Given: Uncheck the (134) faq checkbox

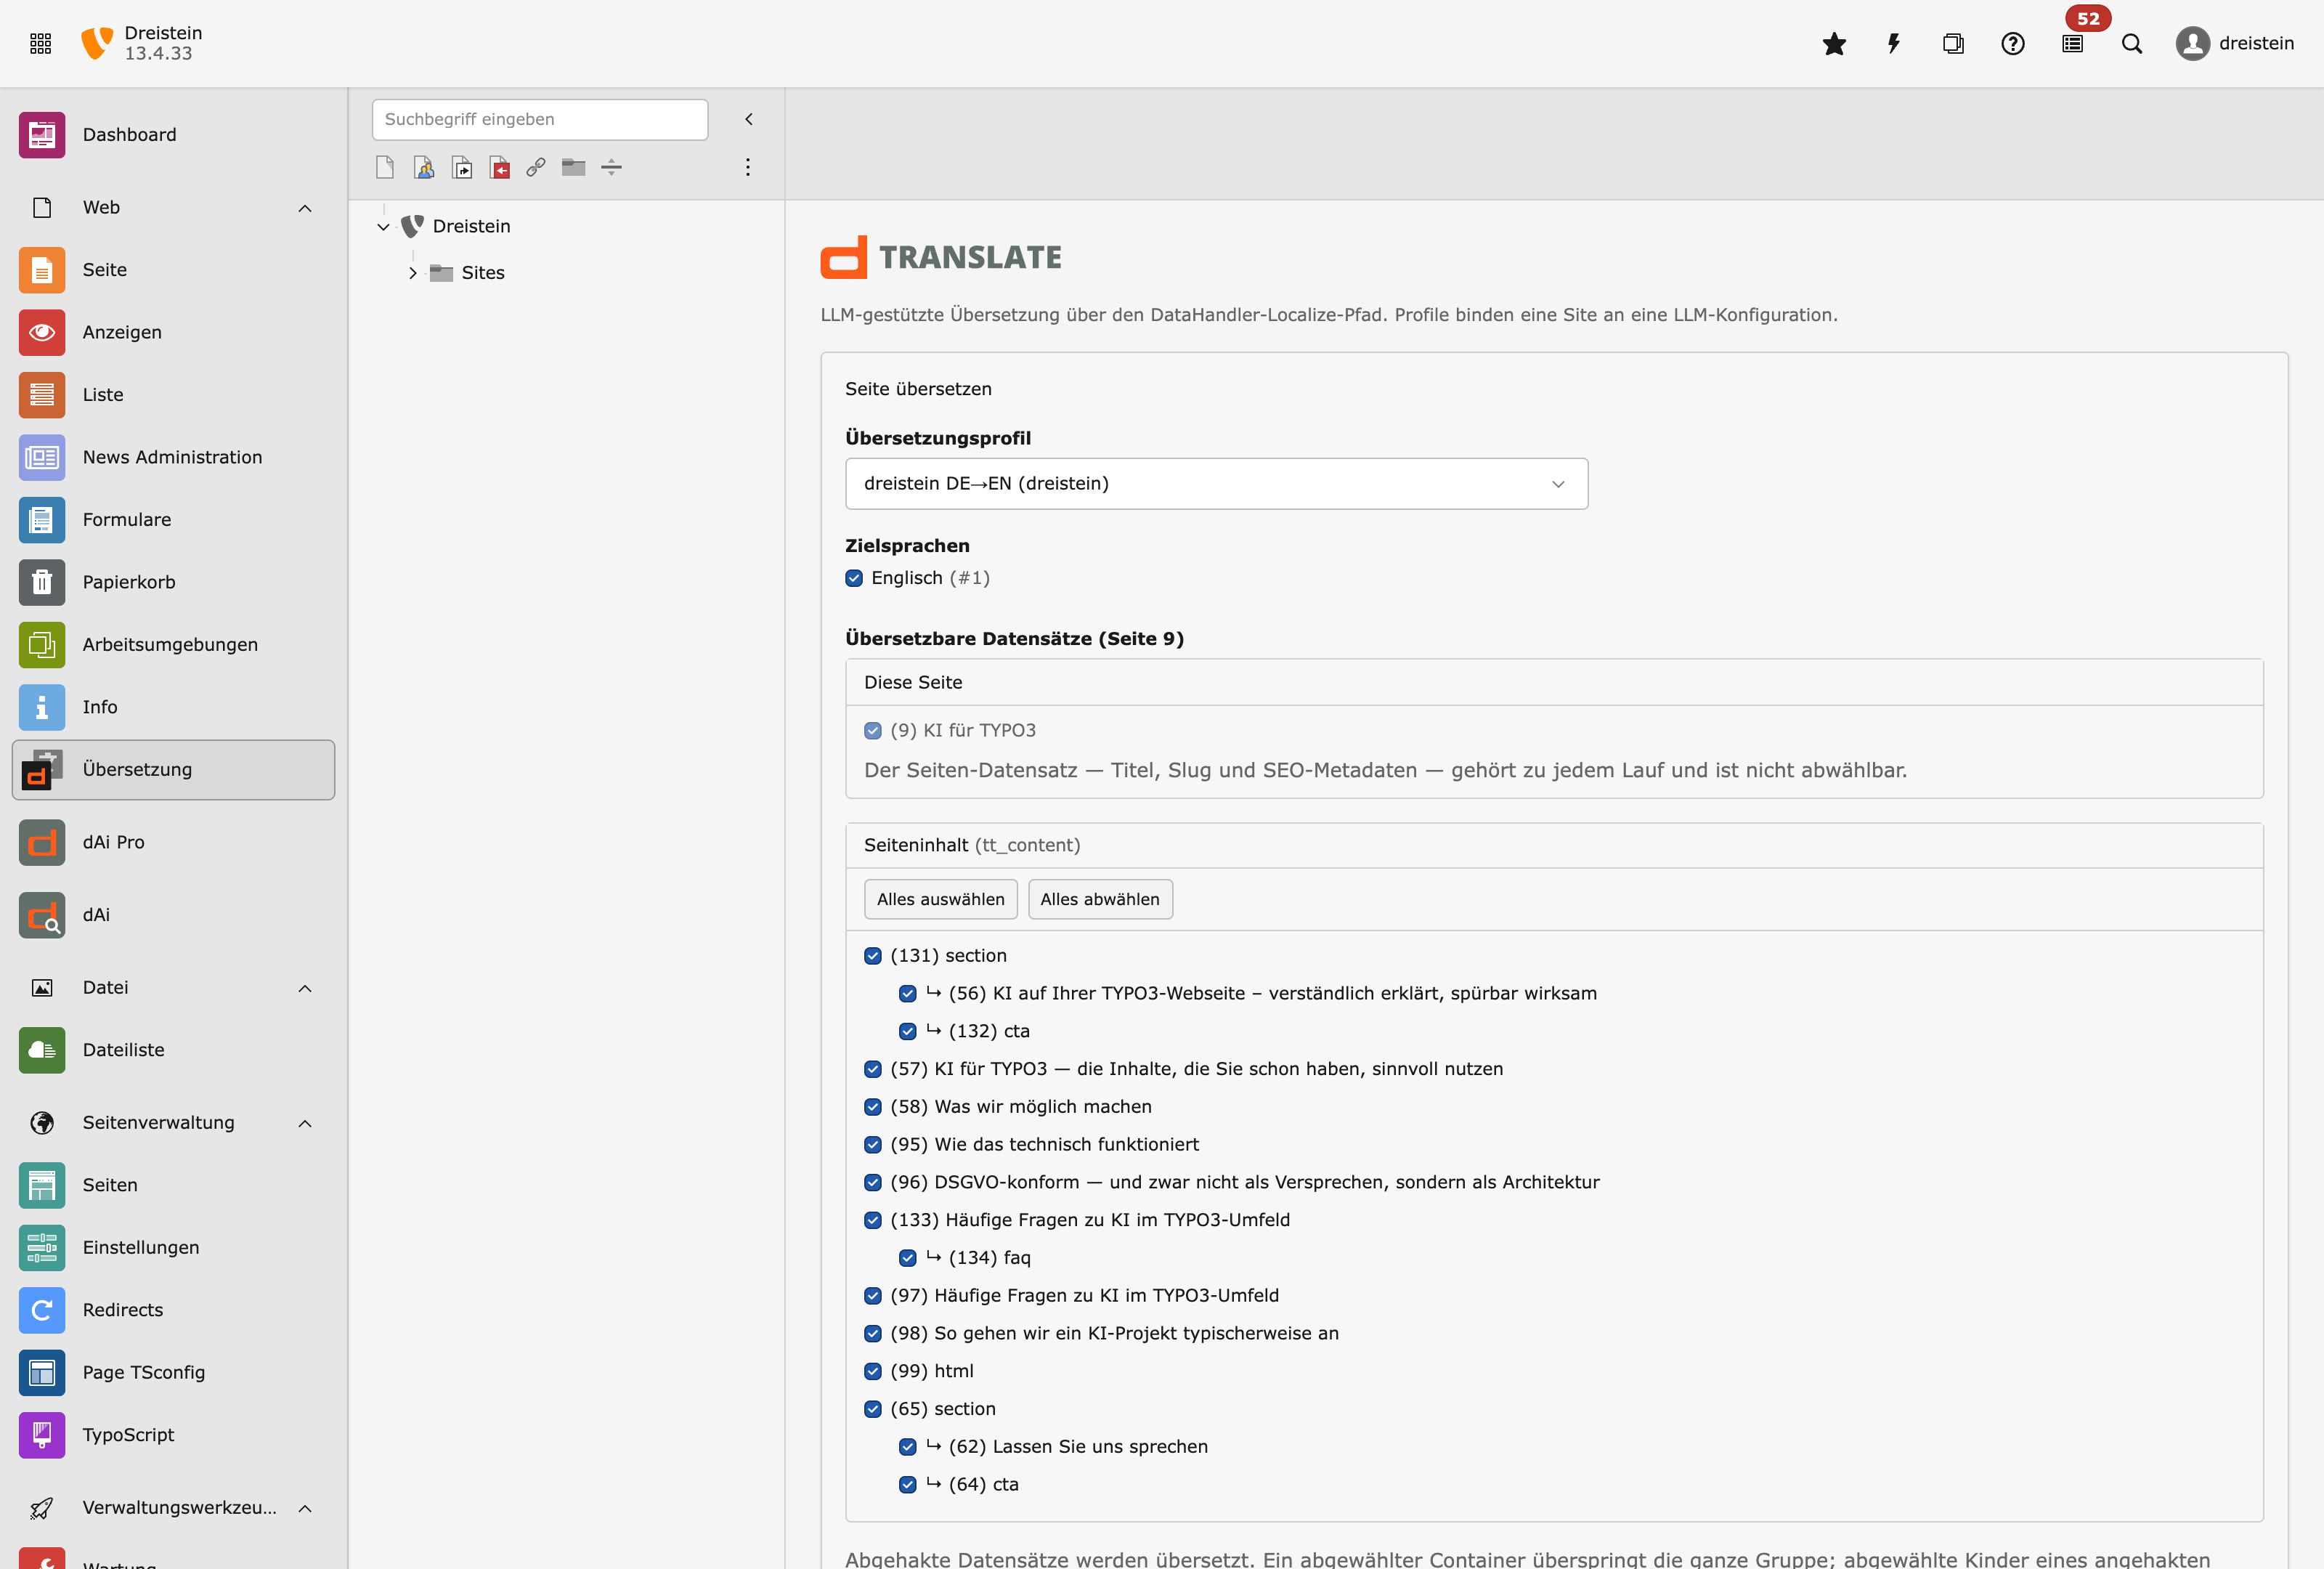Looking at the screenshot, I should coord(908,1258).
